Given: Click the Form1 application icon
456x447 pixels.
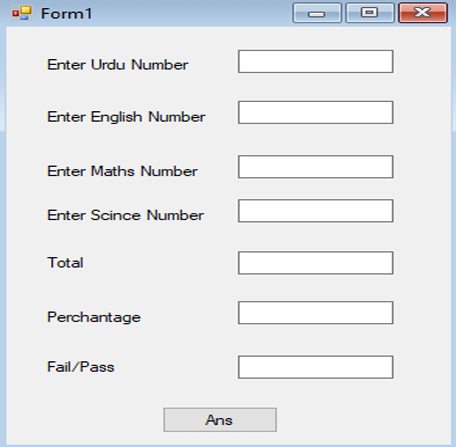Looking at the screenshot, I should 22,13.
